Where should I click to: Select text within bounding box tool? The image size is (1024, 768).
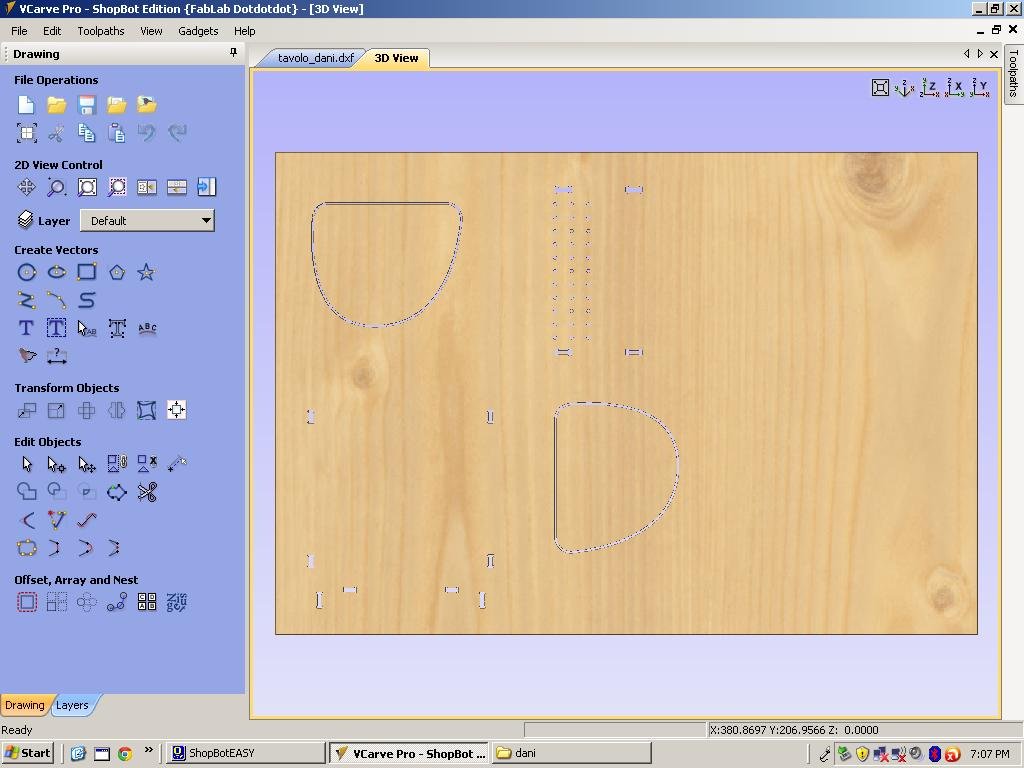56,328
